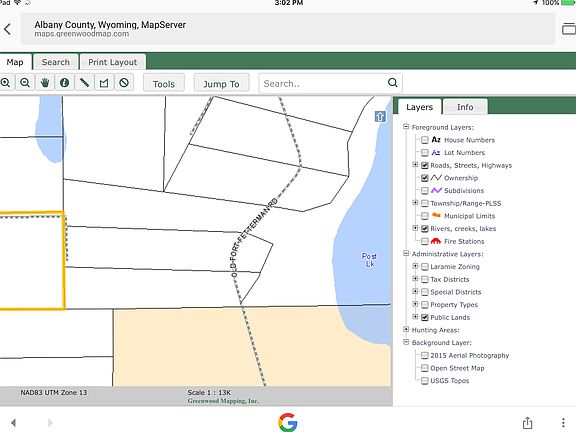Collapse the Background Layer group

click(406, 342)
